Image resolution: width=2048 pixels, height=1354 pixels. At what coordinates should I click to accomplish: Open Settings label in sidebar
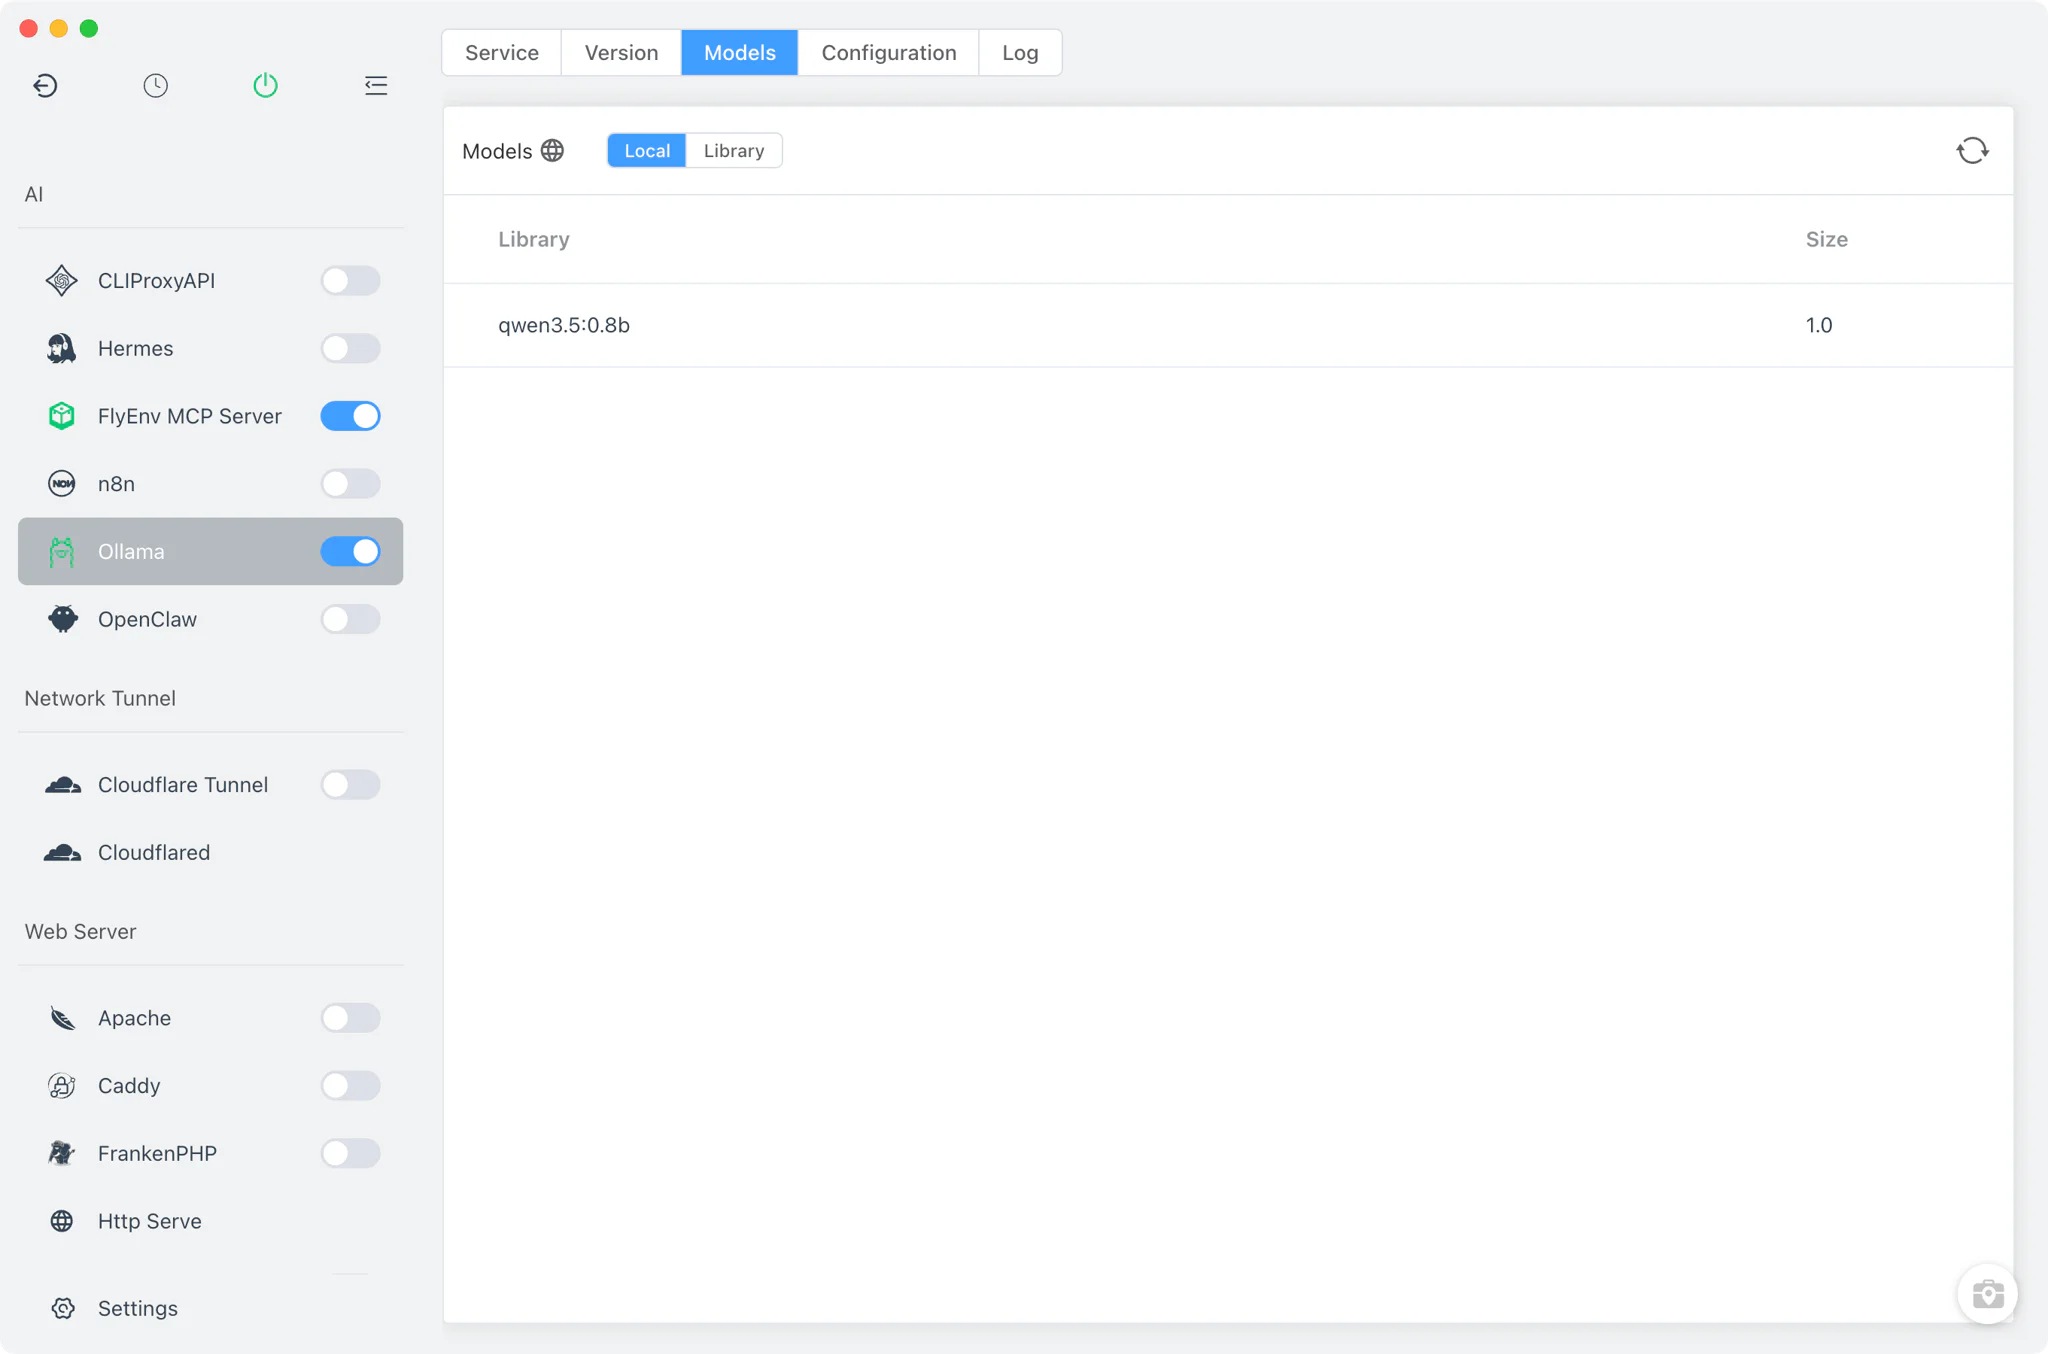point(138,1308)
